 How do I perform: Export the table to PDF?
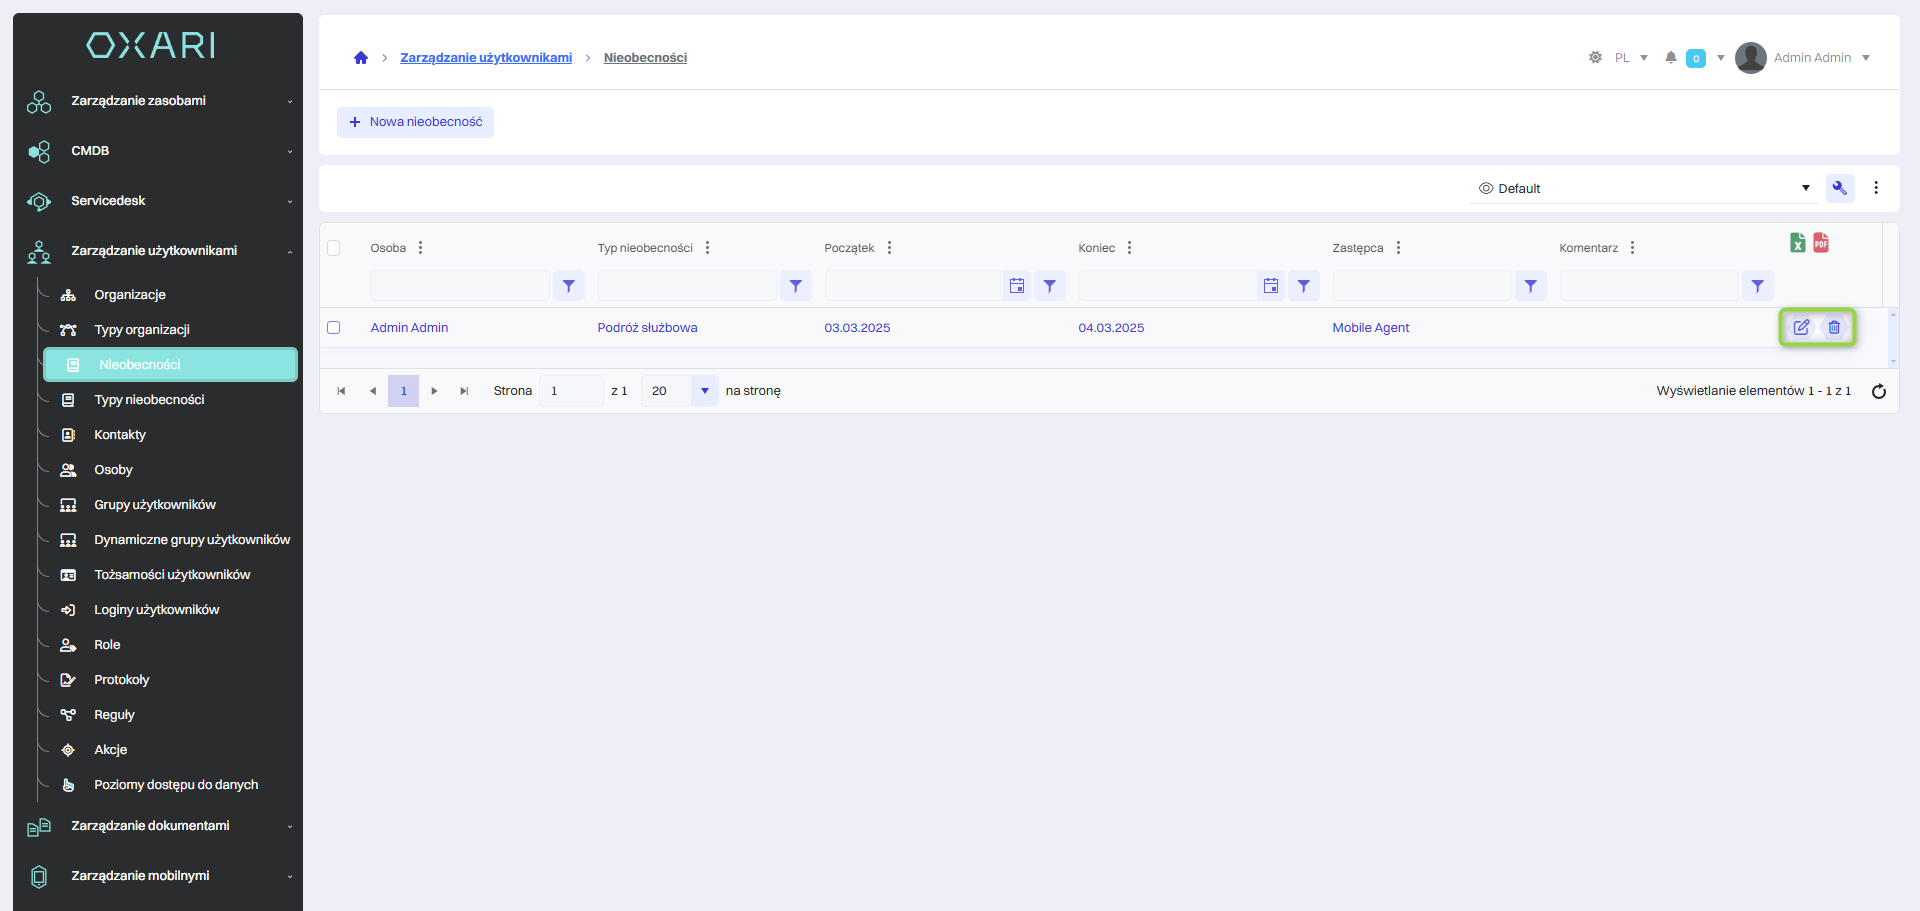[x=1821, y=243]
